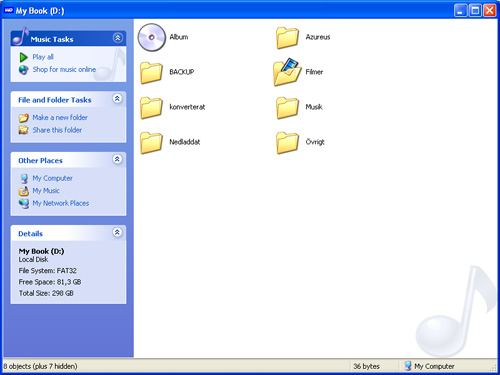
Task: Click the My Computer icon in Other Places
Action: pos(24,179)
